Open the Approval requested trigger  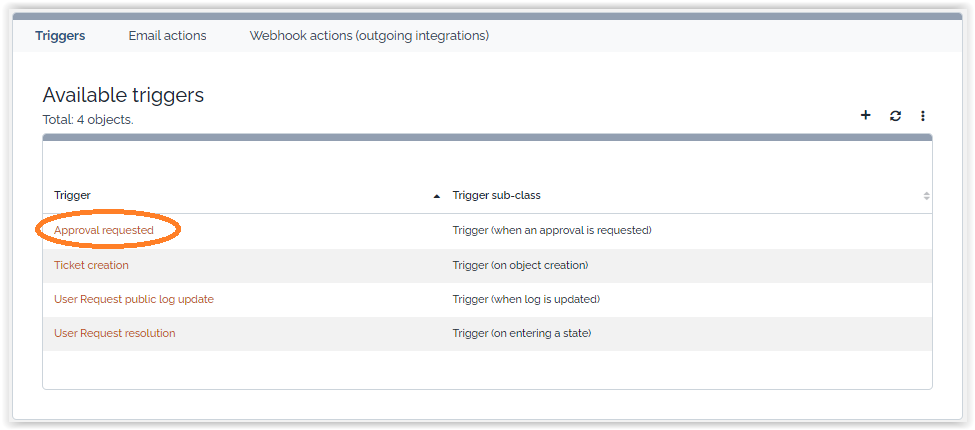point(104,230)
